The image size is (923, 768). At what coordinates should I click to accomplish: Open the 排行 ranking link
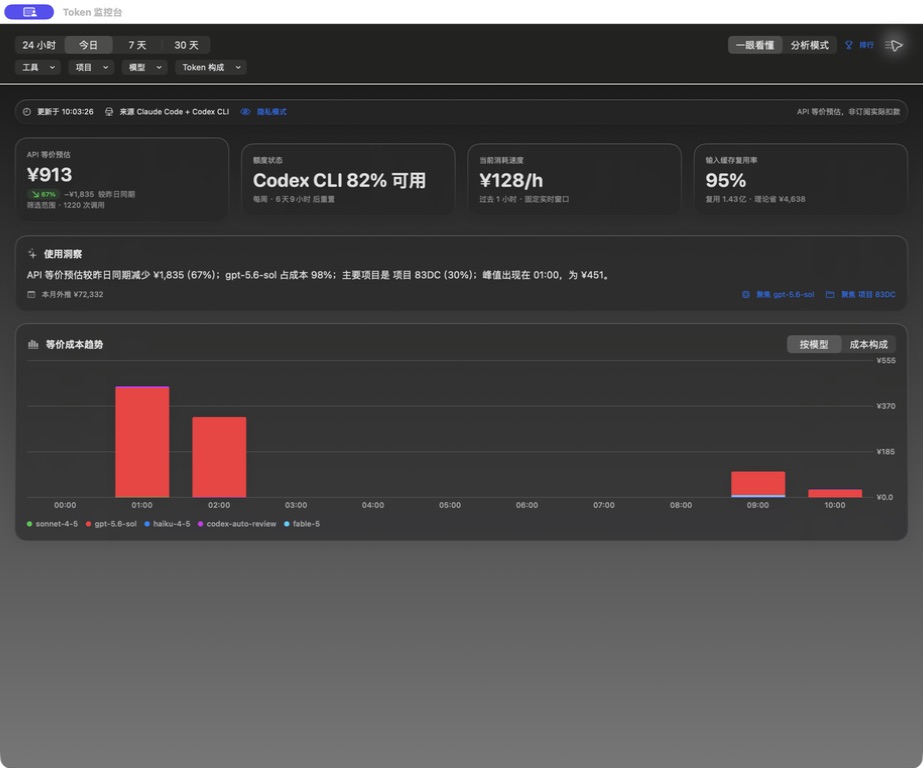[866, 45]
